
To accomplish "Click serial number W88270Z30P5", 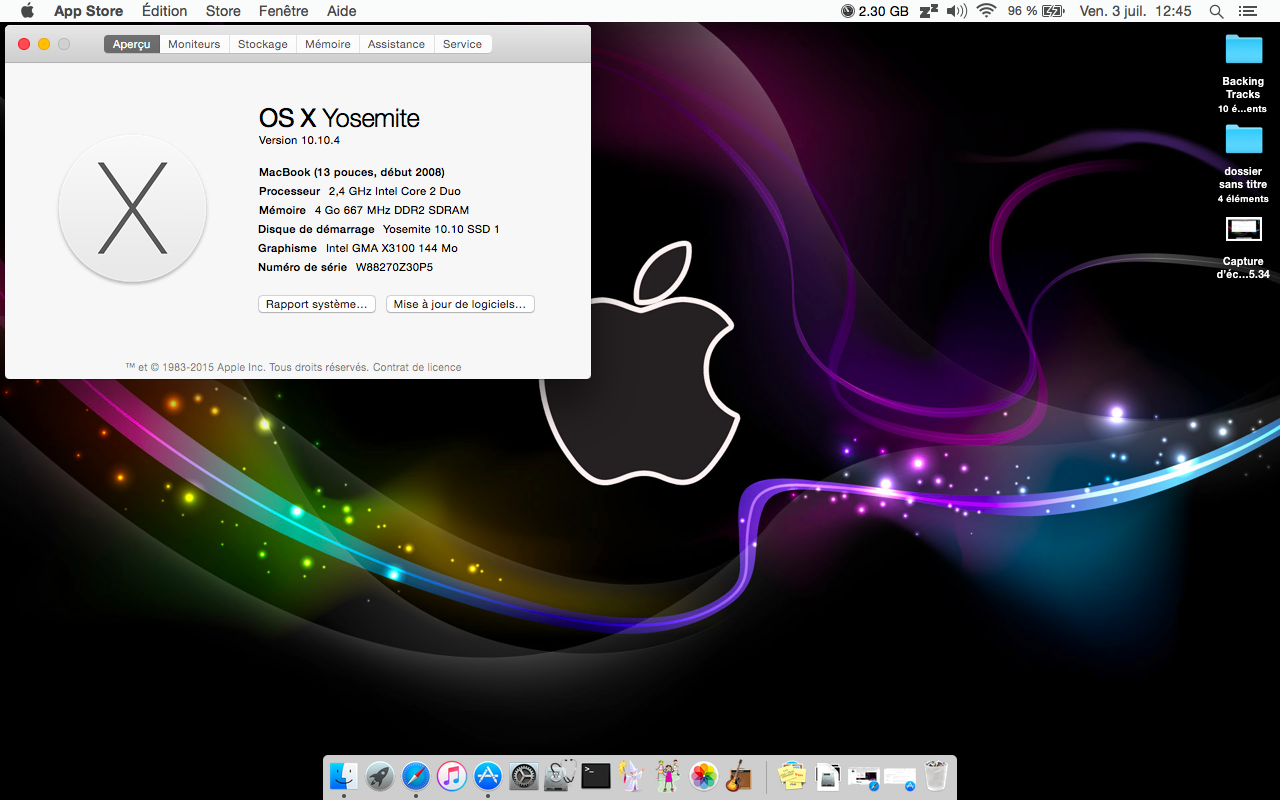I will tap(394, 267).
